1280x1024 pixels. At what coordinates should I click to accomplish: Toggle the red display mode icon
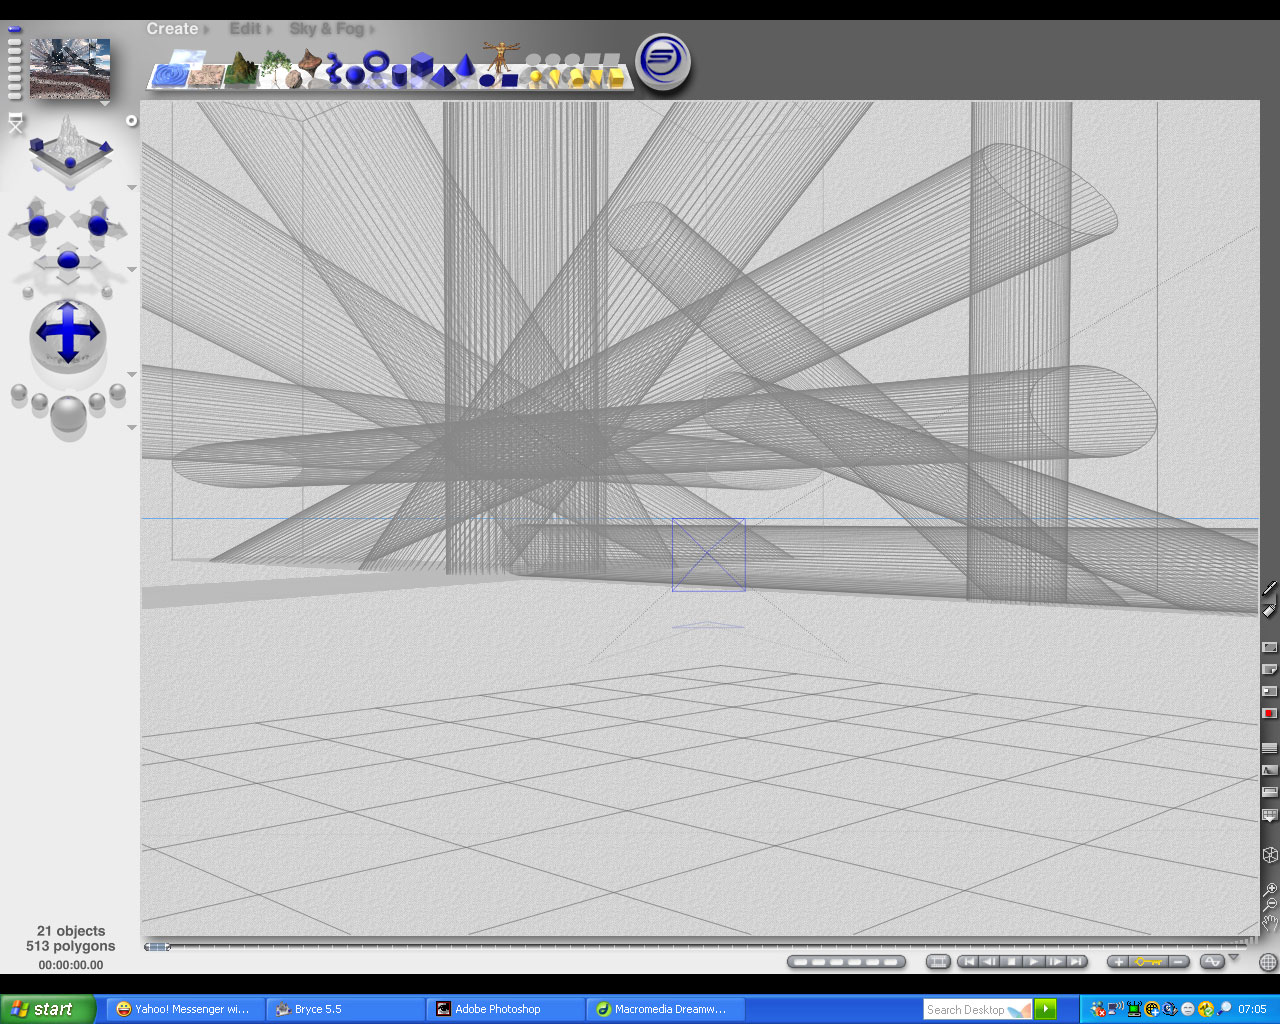click(x=1269, y=713)
